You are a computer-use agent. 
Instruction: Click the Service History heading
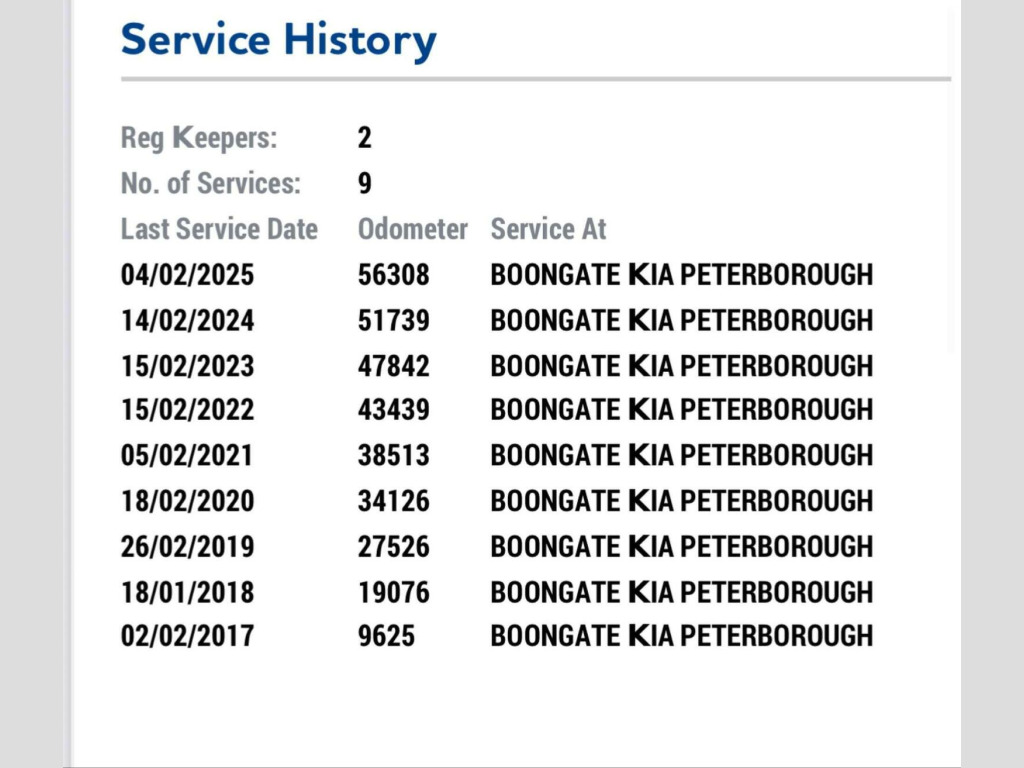(278, 40)
